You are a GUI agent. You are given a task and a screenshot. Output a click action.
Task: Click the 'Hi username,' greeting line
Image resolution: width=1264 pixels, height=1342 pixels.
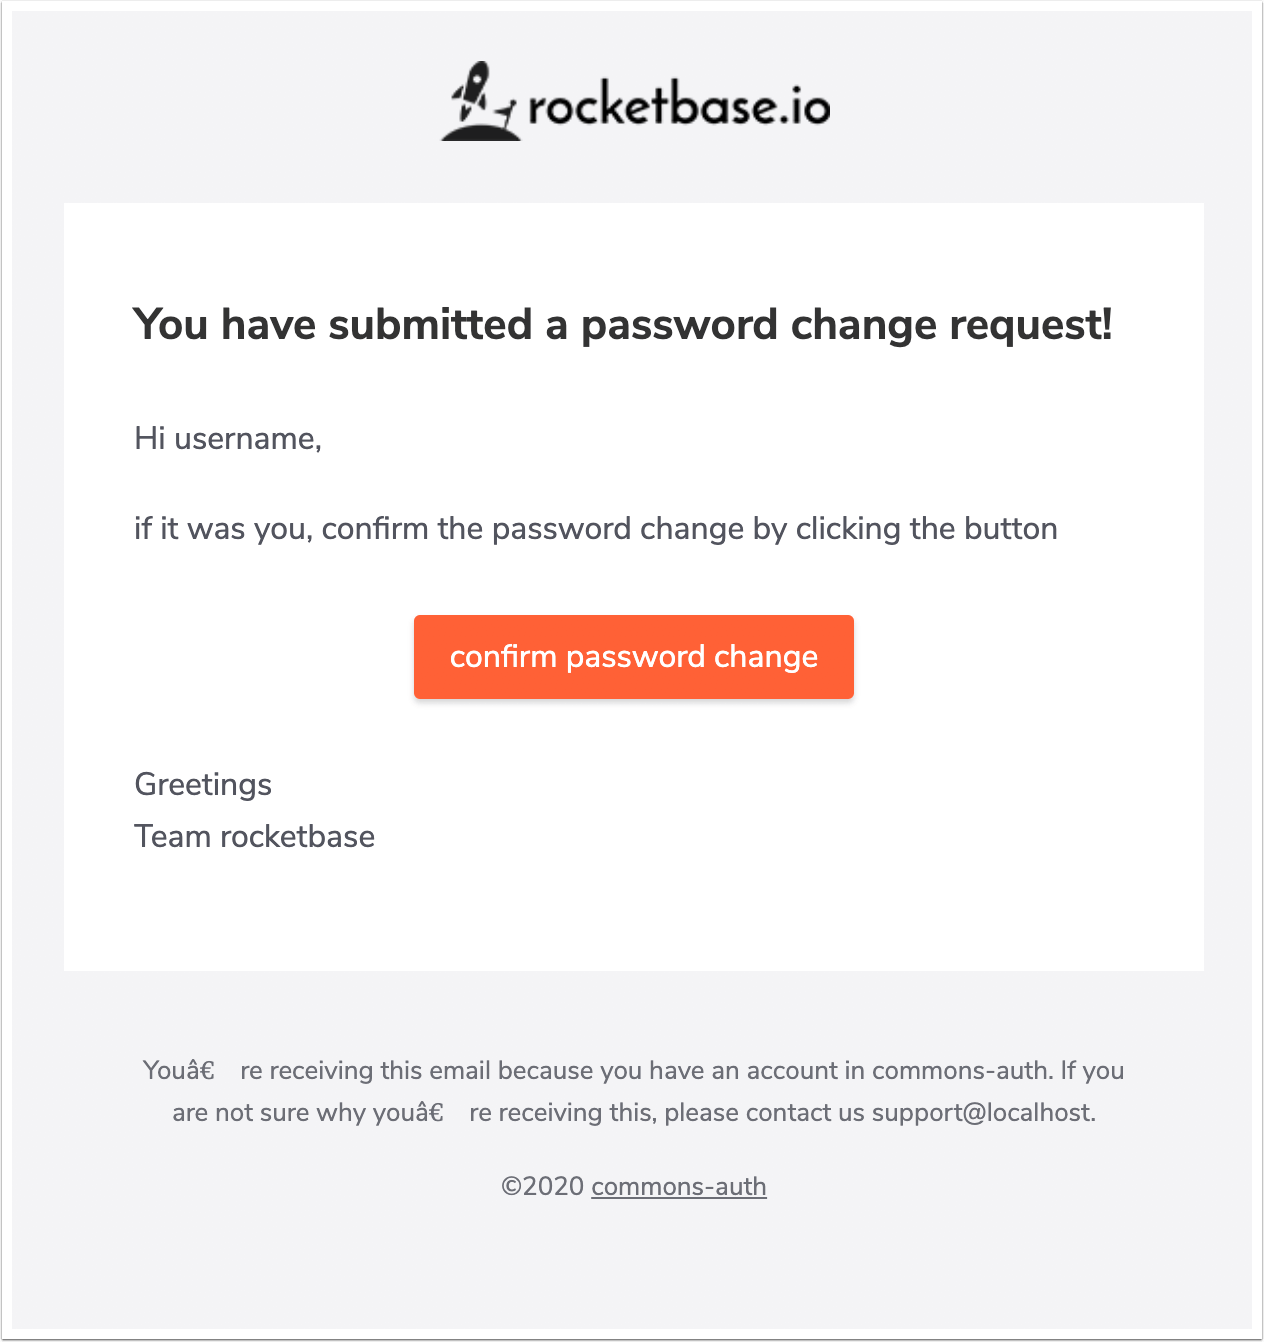click(x=228, y=438)
